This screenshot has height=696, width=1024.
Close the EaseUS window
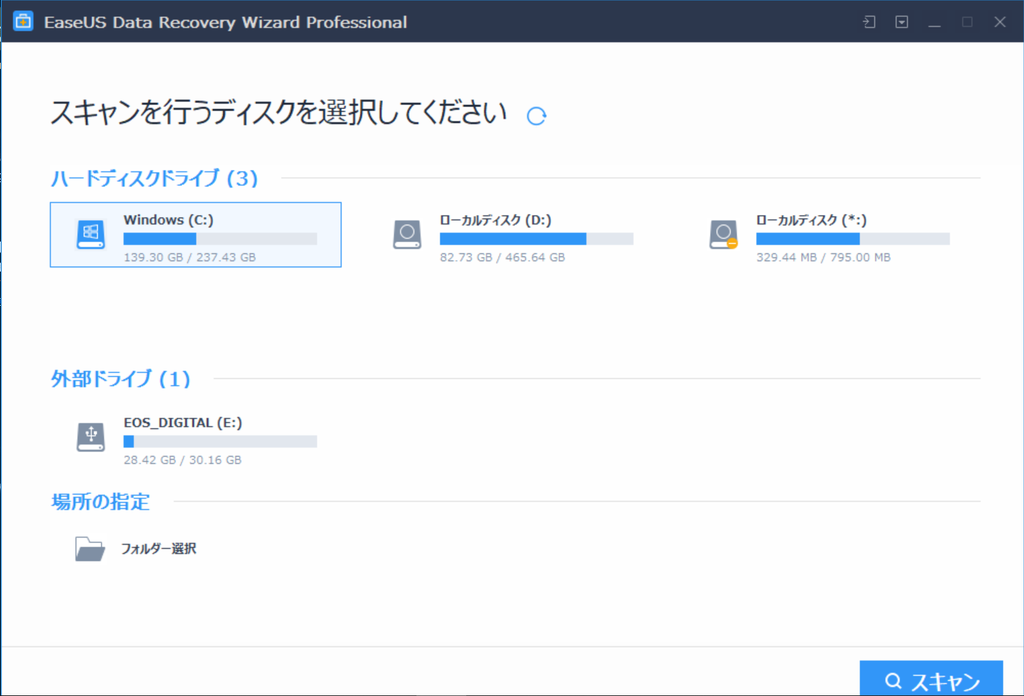tap(1000, 22)
